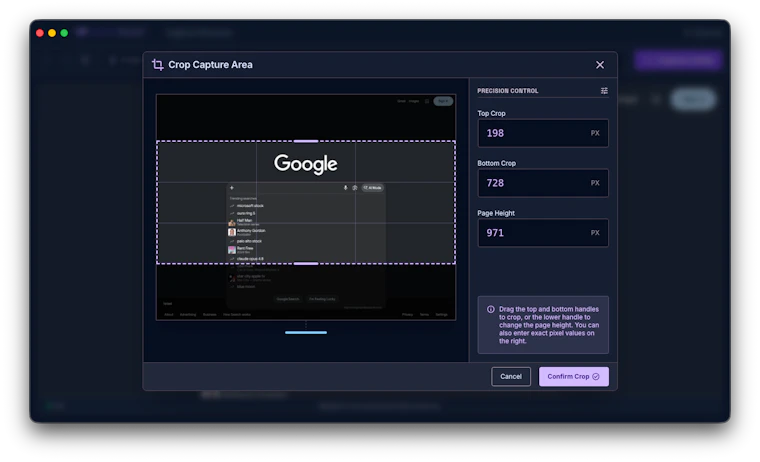760x462 pixels.
Task: Confirm the crop selection
Action: click(x=573, y=377)
